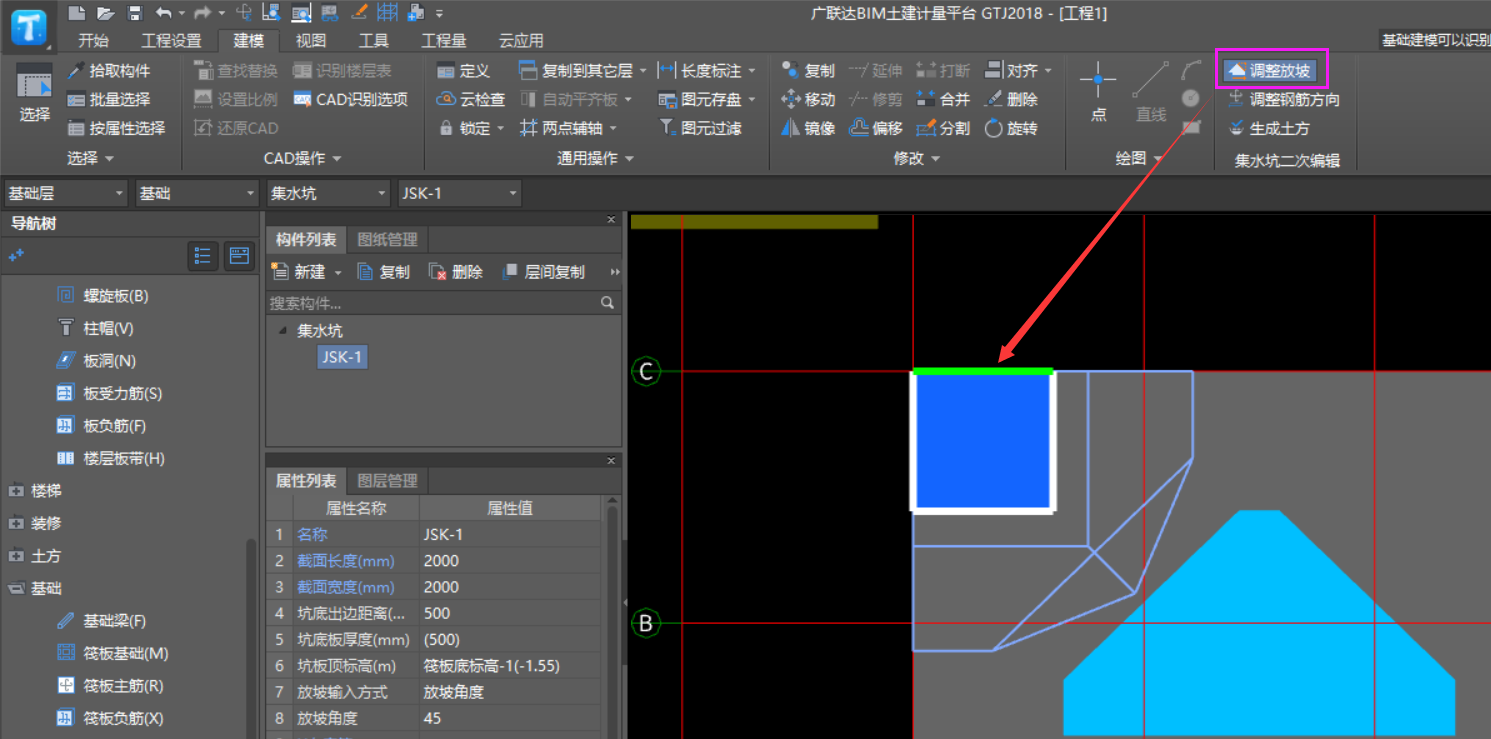Undo the last action
Image resolution: width=1491 pixels, height=739 pixels.
point(164,13)
